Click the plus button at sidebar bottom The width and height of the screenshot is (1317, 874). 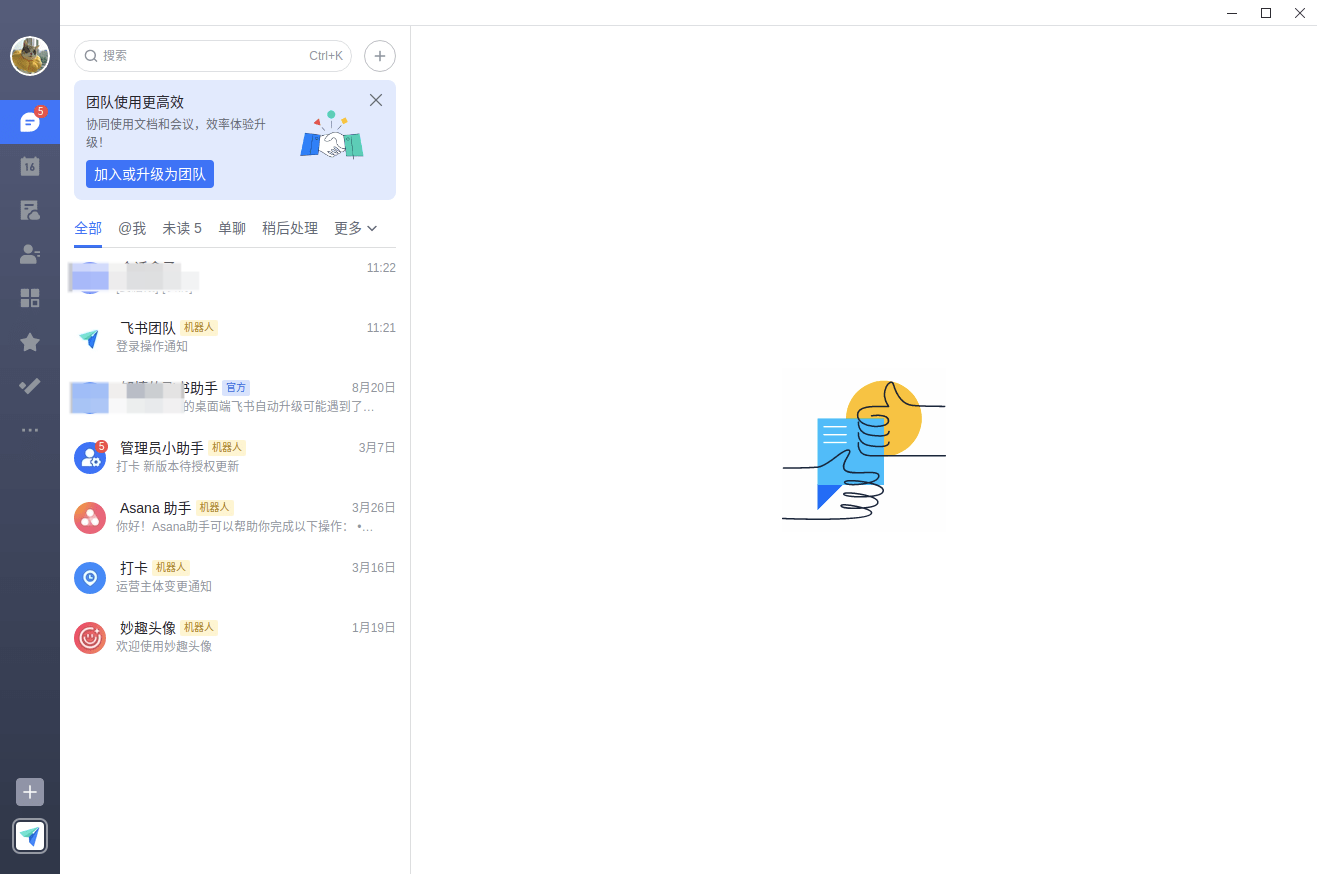(x=30, y=792)
